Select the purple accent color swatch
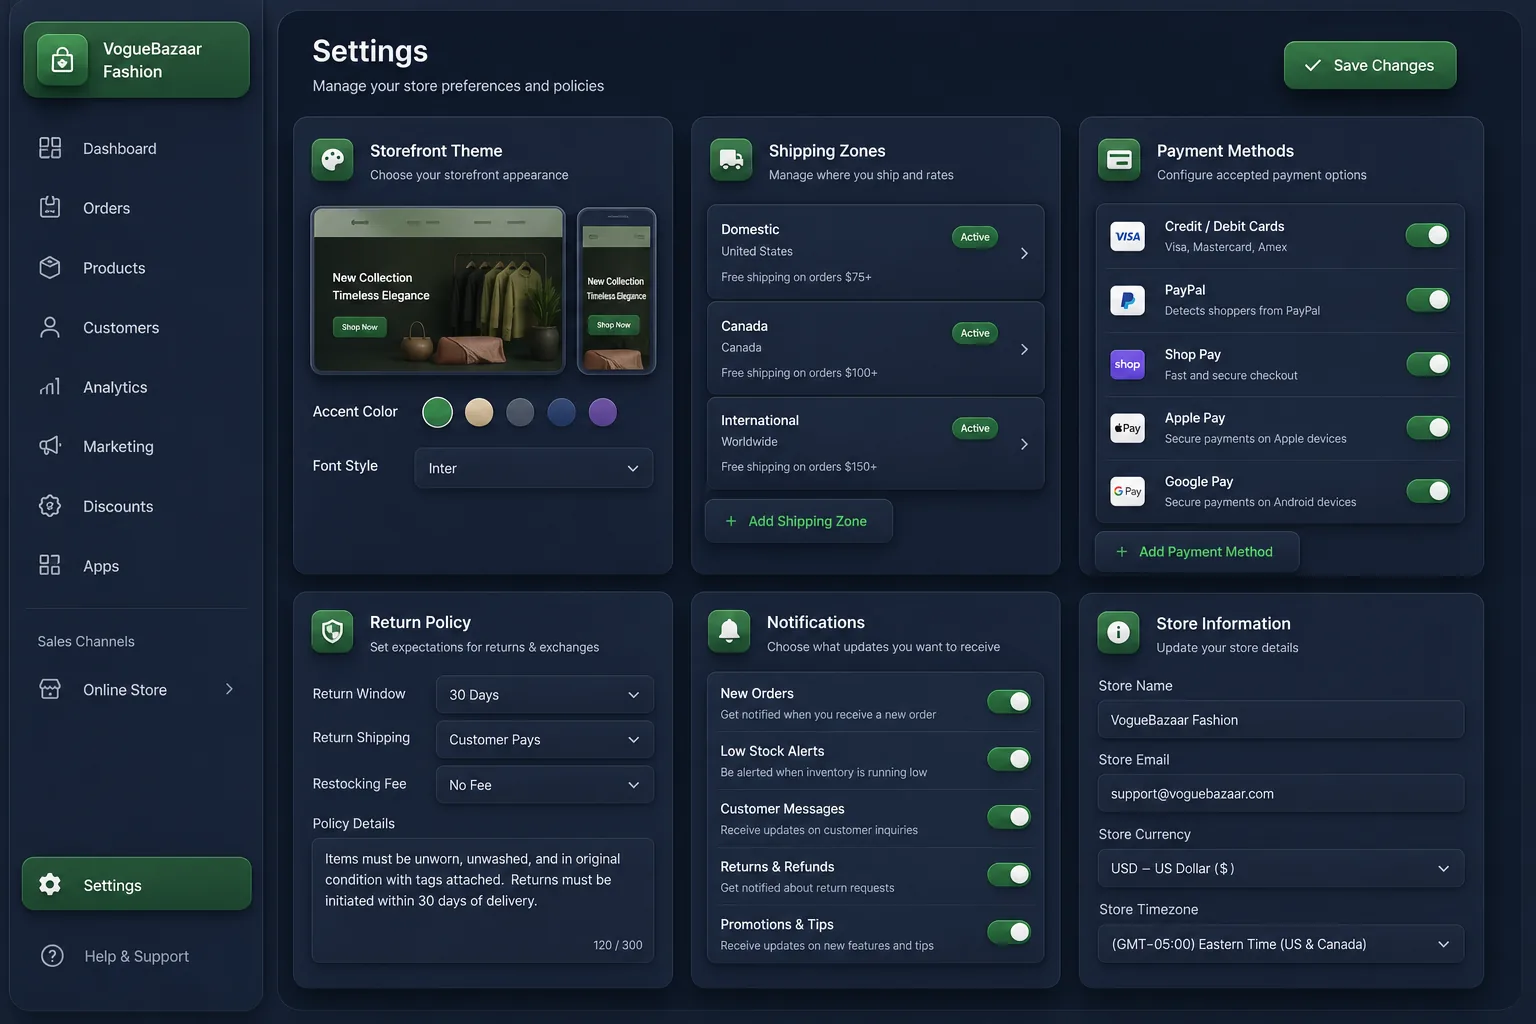Image resolution: width=1536 pixels, height=1024 pixels. click(603, 412)
